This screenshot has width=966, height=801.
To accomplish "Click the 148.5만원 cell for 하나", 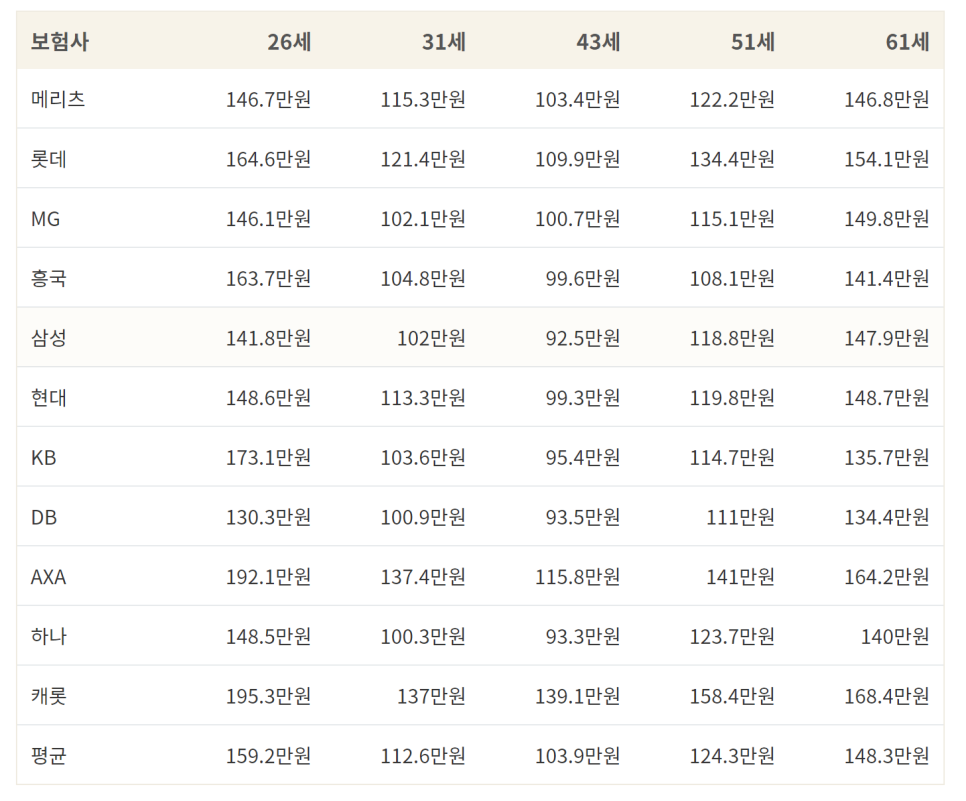I will 268,636.
